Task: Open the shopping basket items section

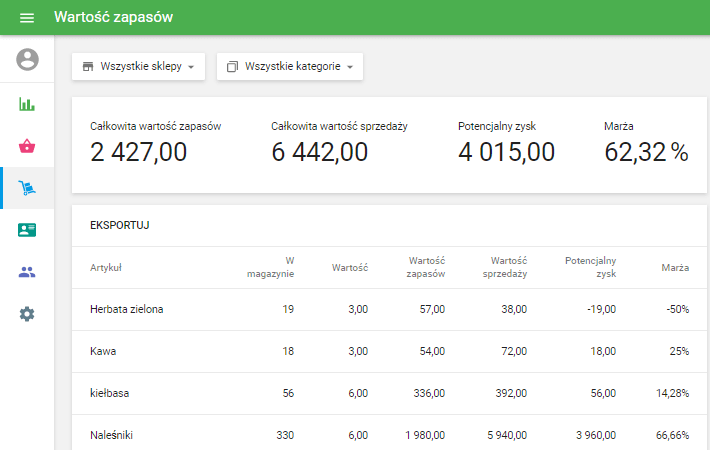Action: pyautogui.click(x=27, y=146)
